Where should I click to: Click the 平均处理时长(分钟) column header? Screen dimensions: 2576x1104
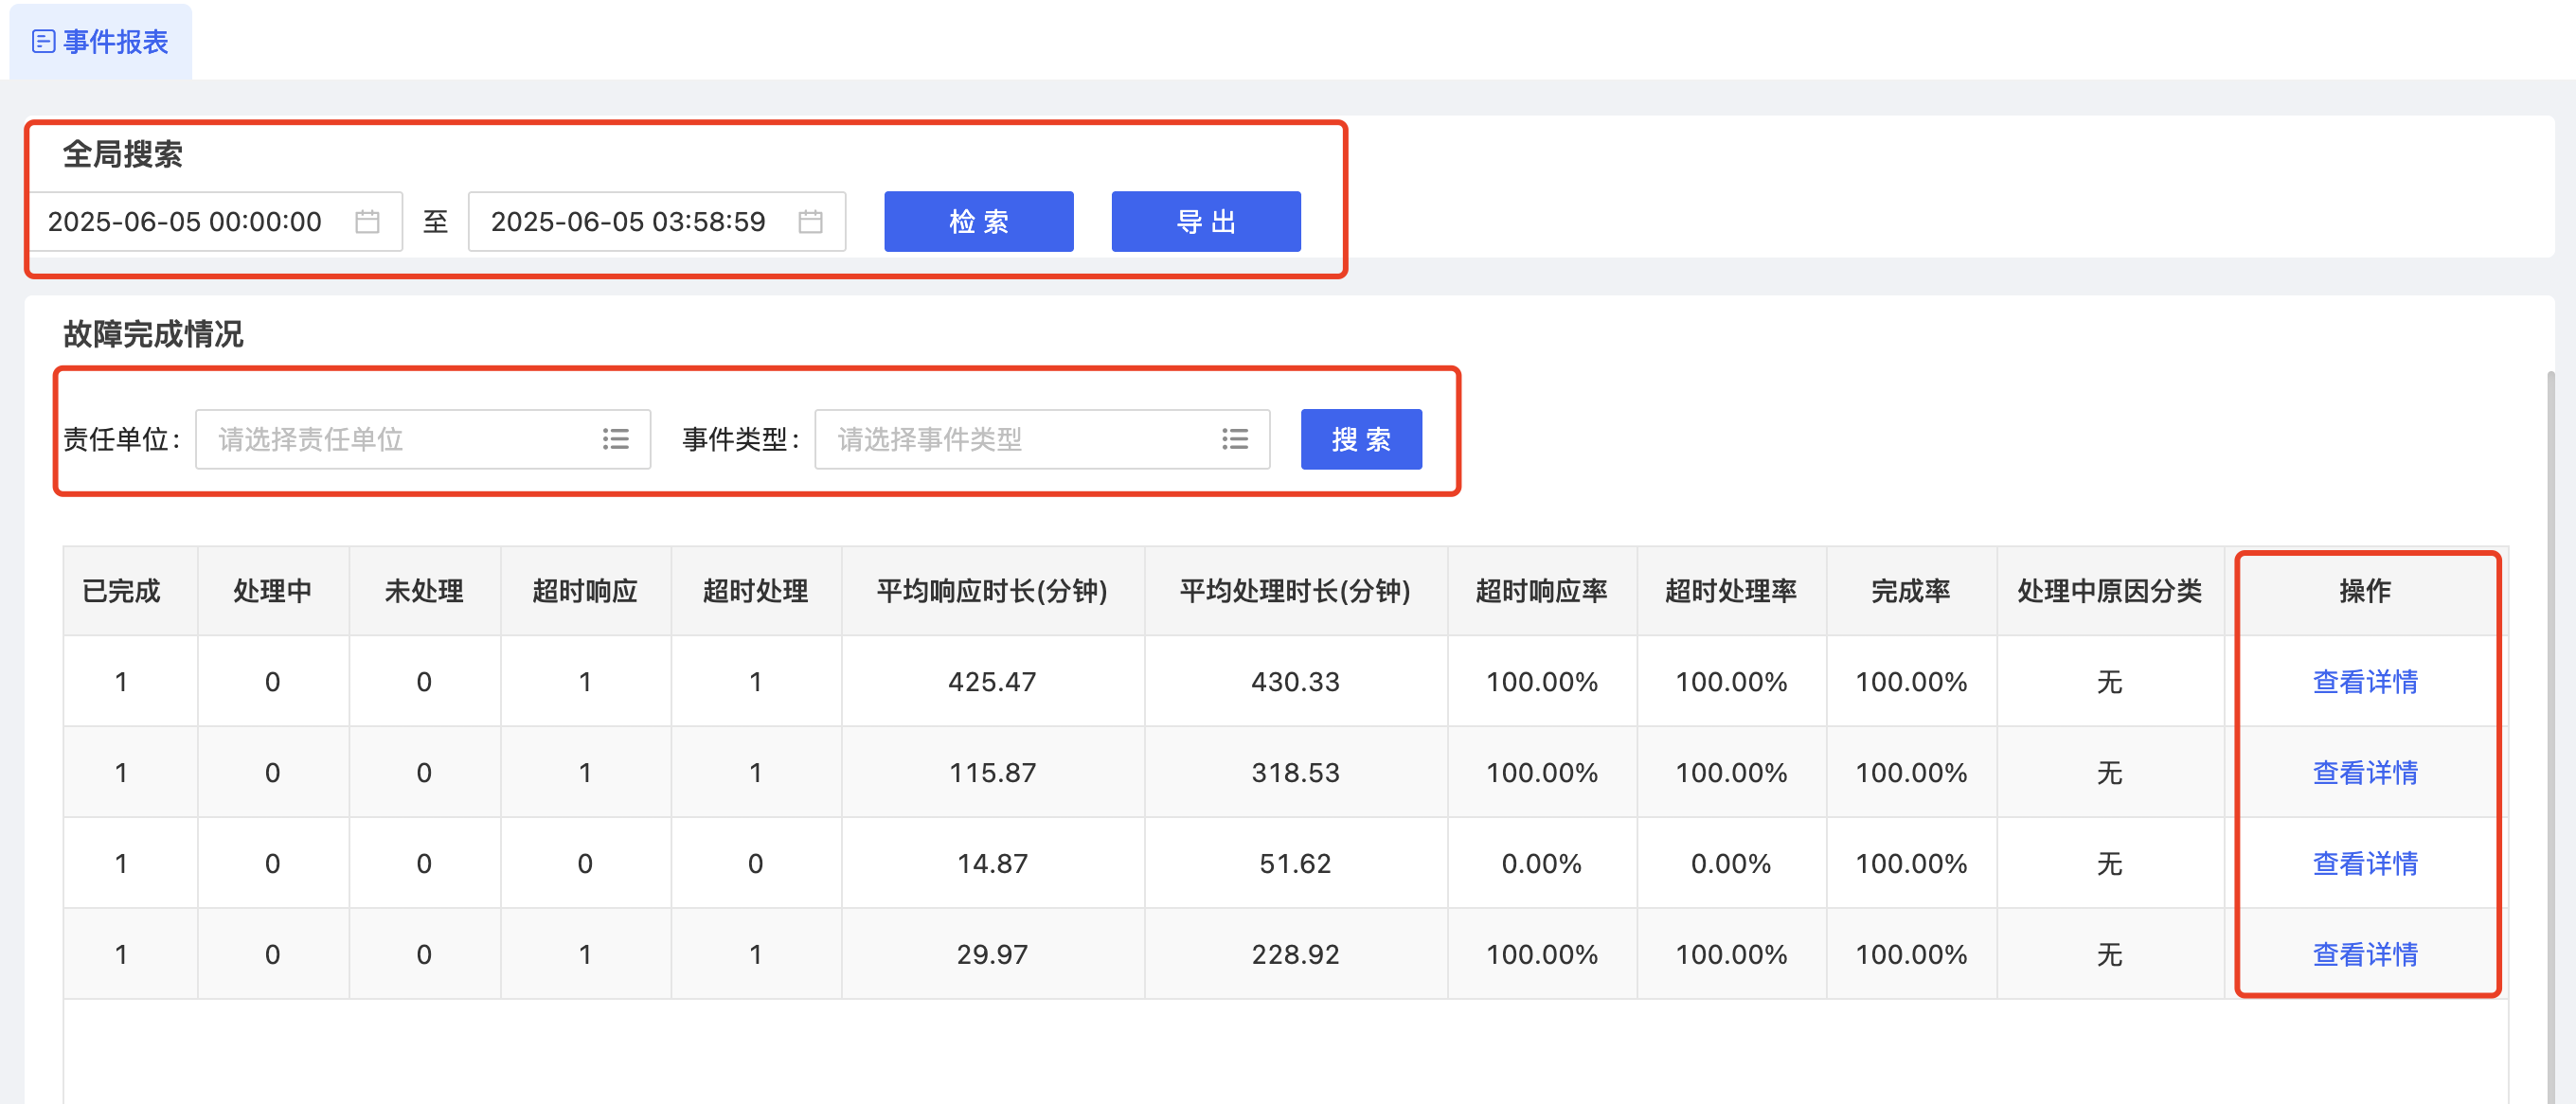[x=1295, y=591]
